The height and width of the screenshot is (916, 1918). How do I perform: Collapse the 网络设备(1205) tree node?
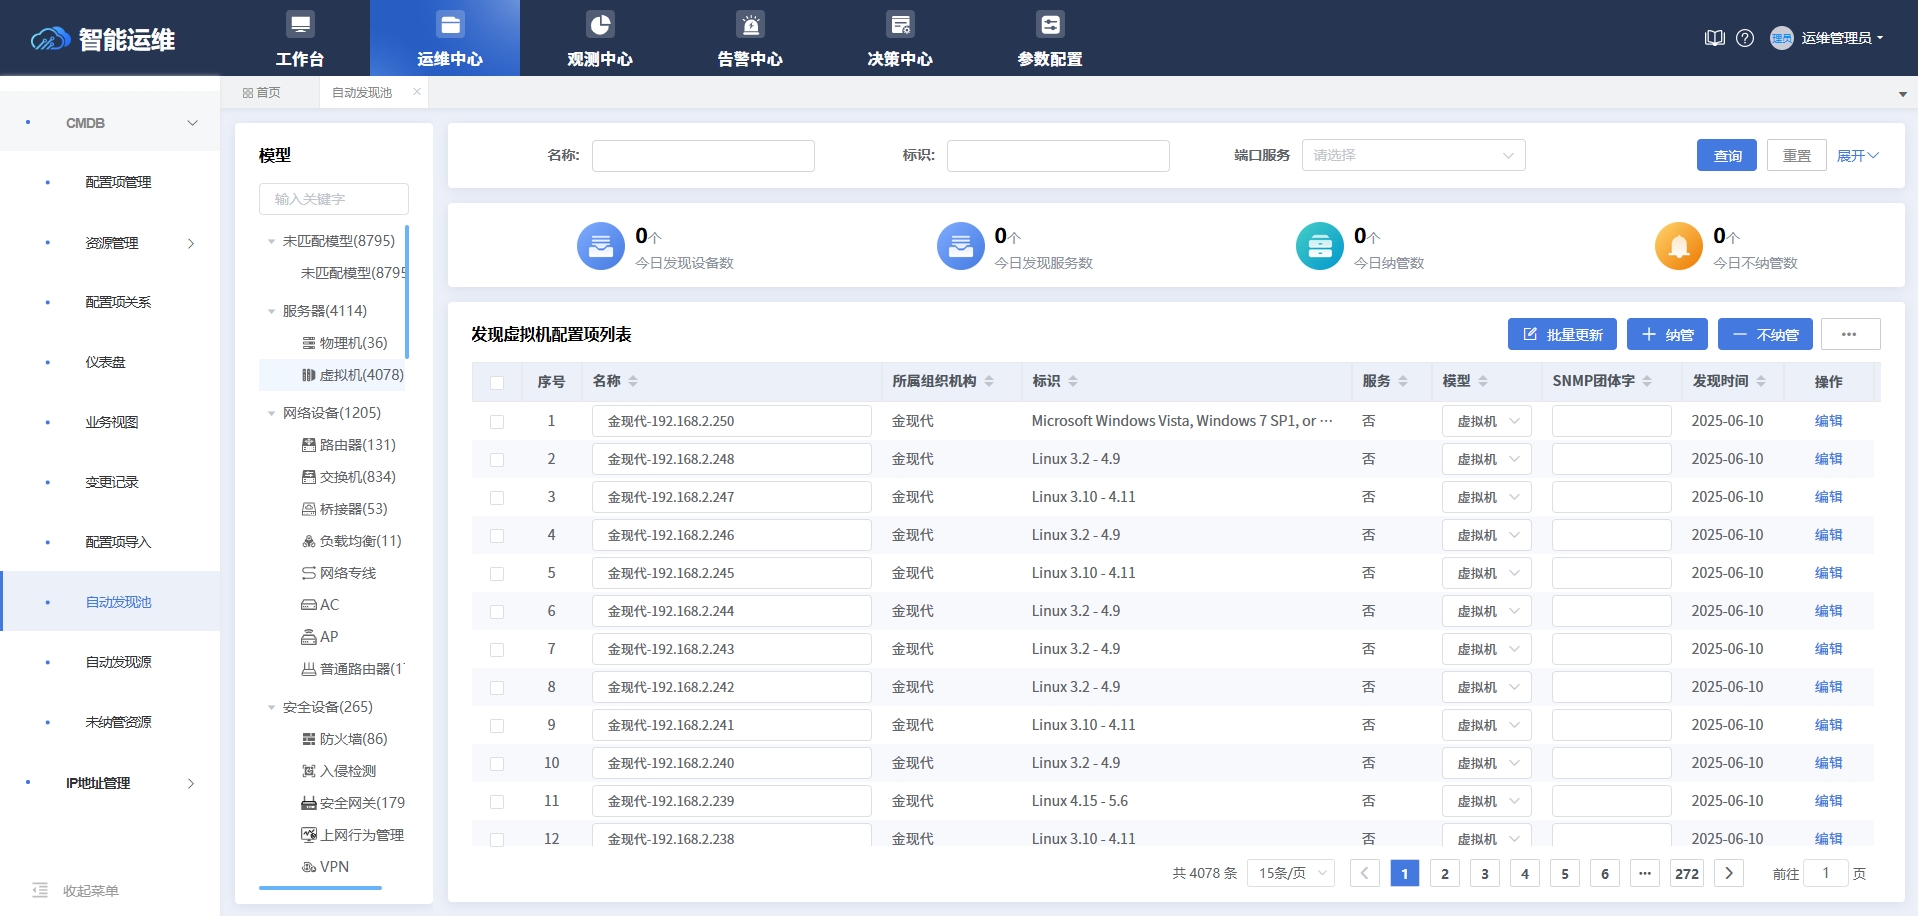pos(271,413)
